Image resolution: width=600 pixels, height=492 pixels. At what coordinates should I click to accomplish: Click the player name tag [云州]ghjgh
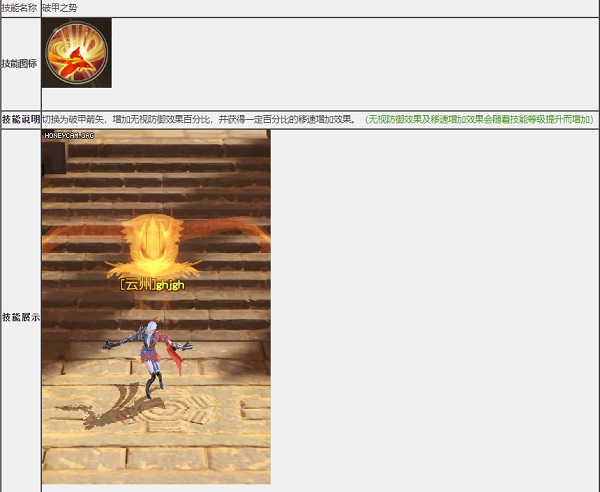152,285
